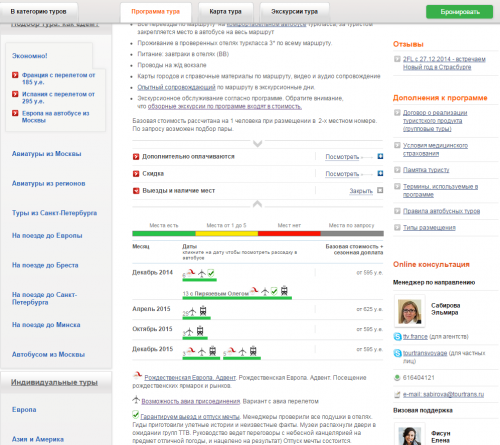Image resolution: width=500 pixels, height=445 pixels.
Task: Open Условия медицинского страхования document
Action: 435,149
